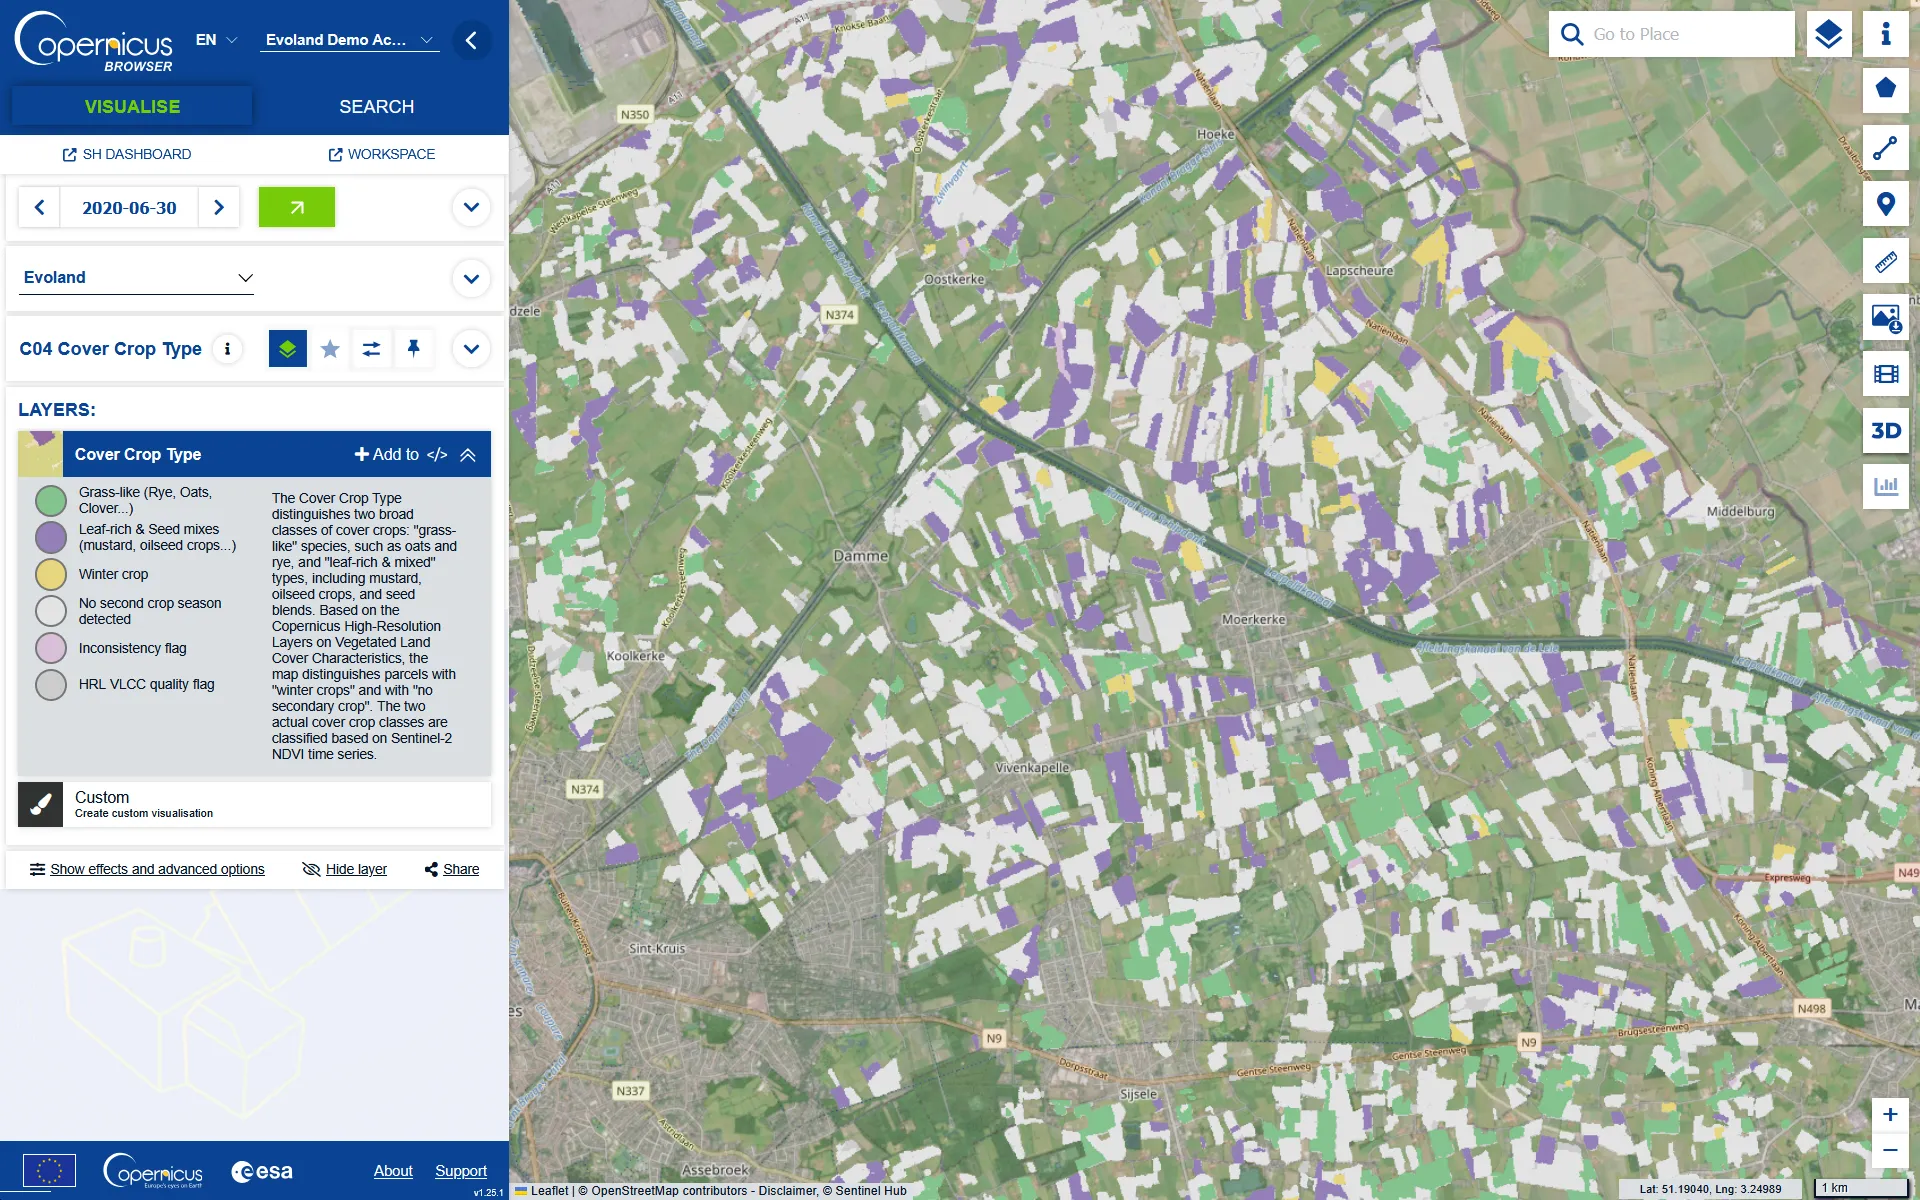
Task: Add layer to favourites with star
Action: pos(330,349)
